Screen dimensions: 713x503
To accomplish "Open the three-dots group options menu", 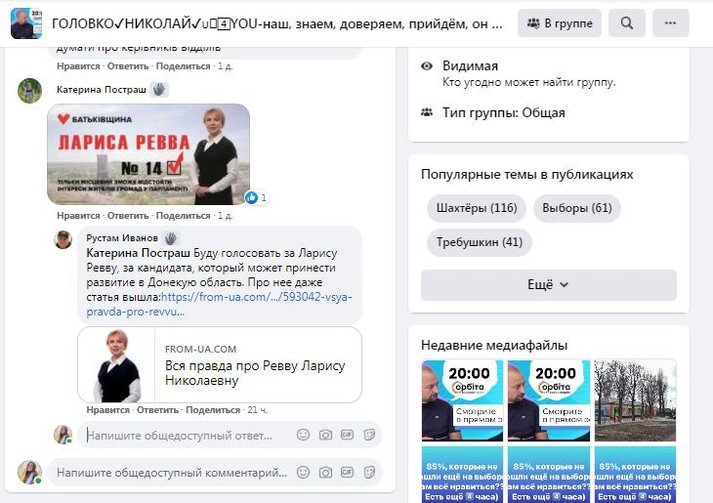I will 670,23.
